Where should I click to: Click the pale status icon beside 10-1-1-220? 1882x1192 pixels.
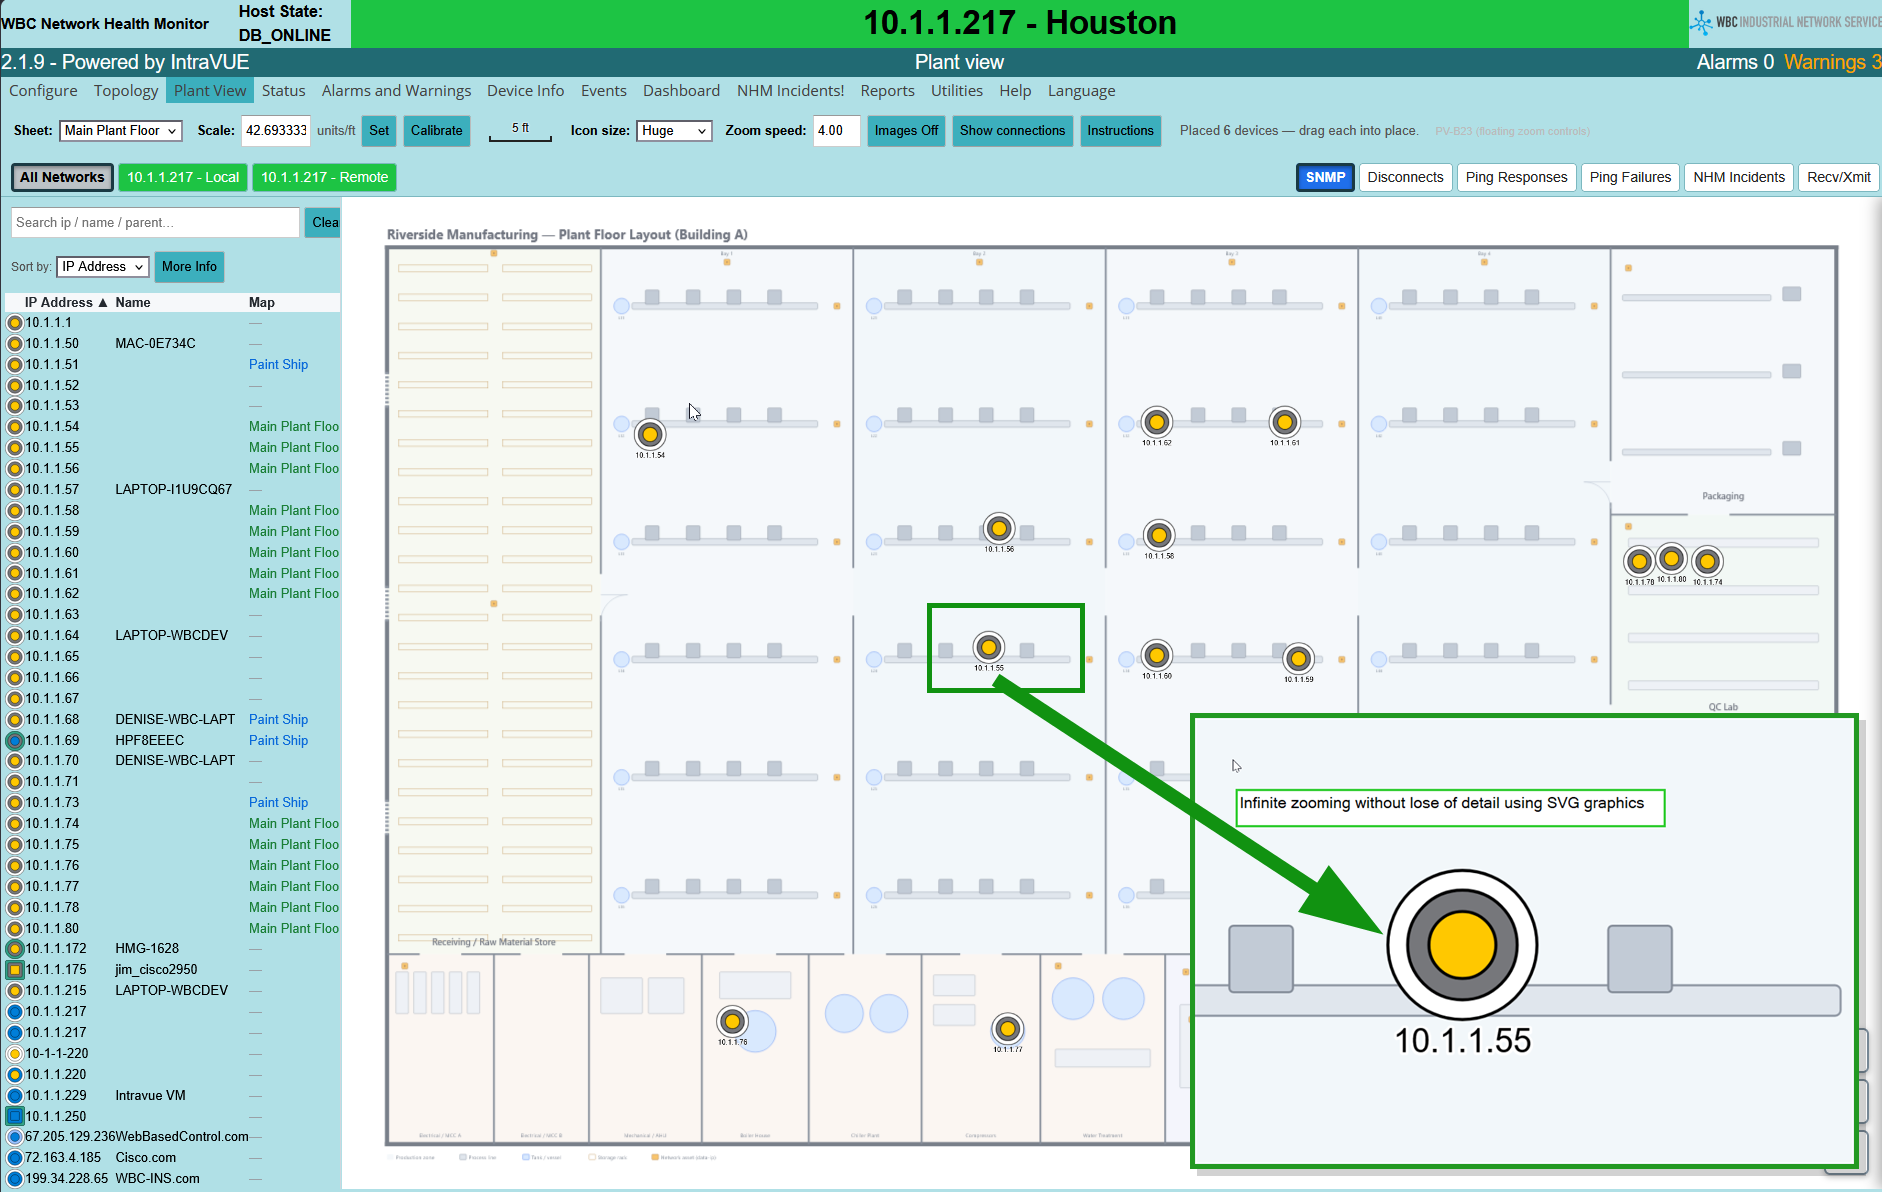tap(15, 1054)
